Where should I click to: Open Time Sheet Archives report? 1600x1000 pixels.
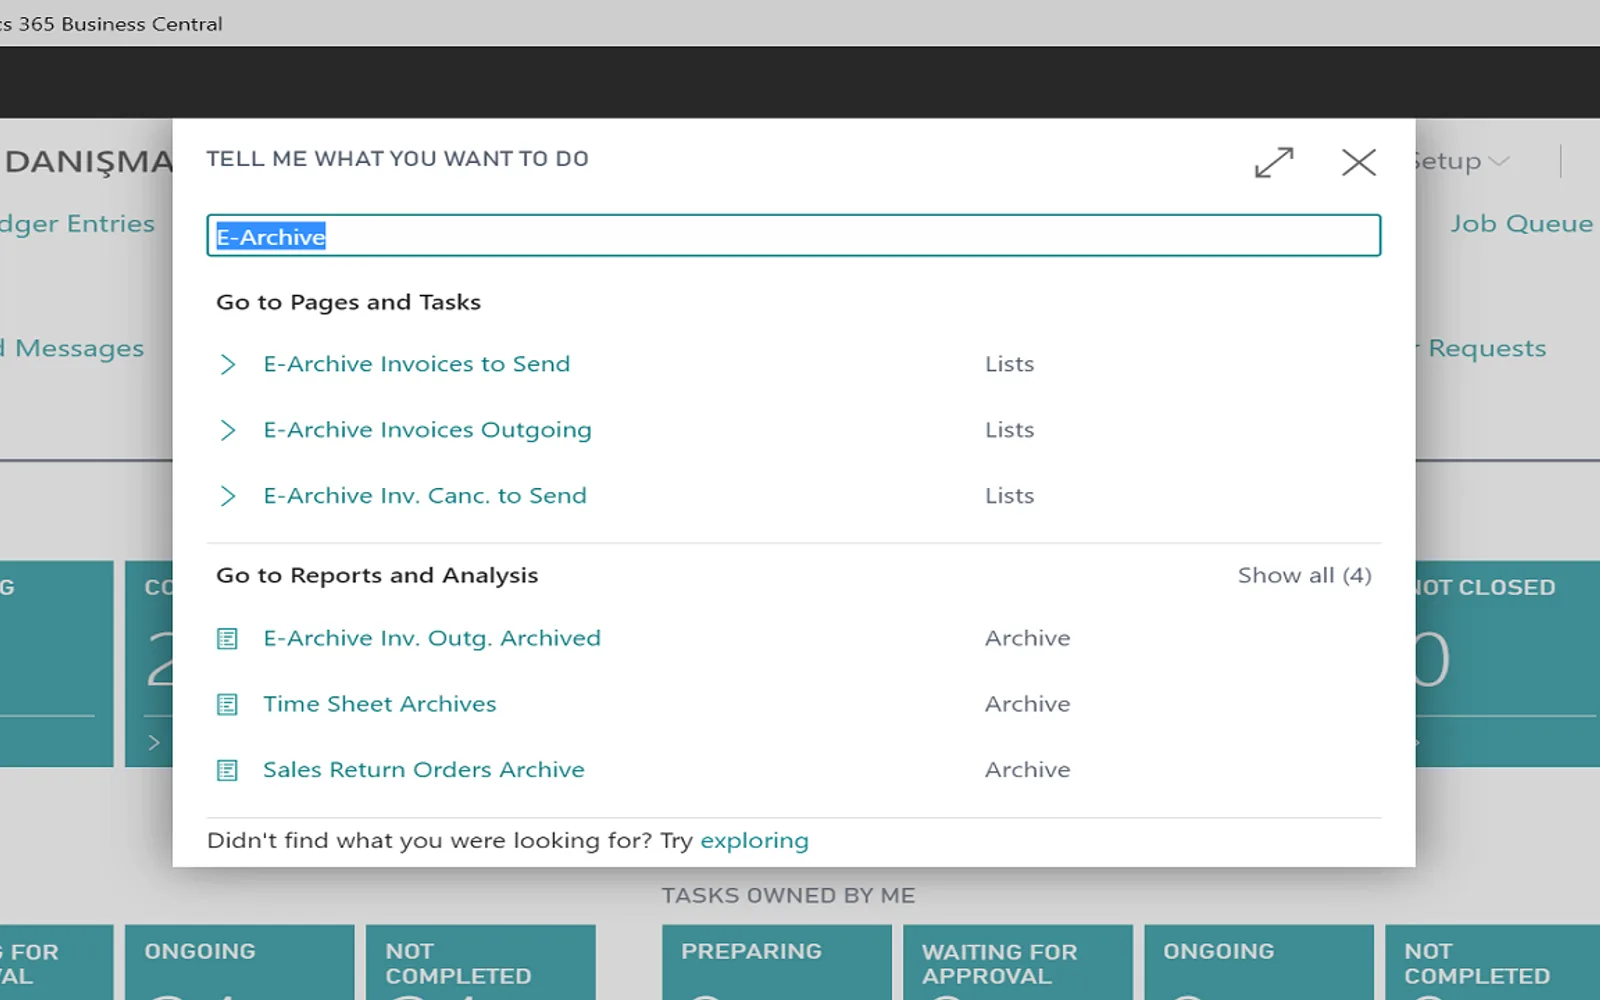pos(380,704)
